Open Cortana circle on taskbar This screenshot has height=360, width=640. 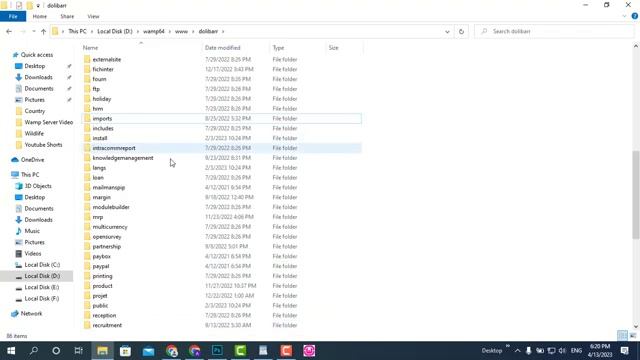pos(56,351)
